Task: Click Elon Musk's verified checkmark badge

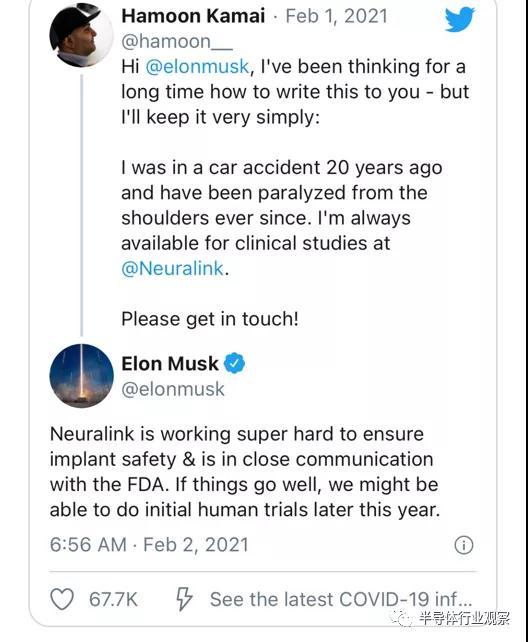Action: click(234, 363)
